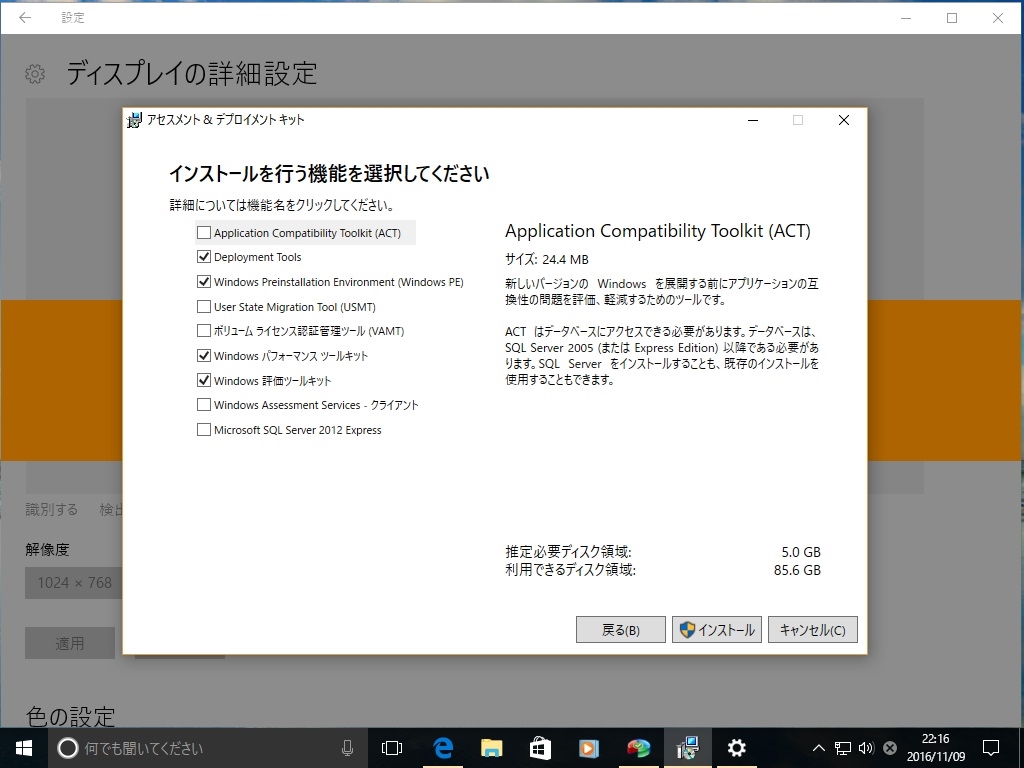The image size is (1024, 768).
Task: Close the Settings window
Action: (x=998, y=18)
